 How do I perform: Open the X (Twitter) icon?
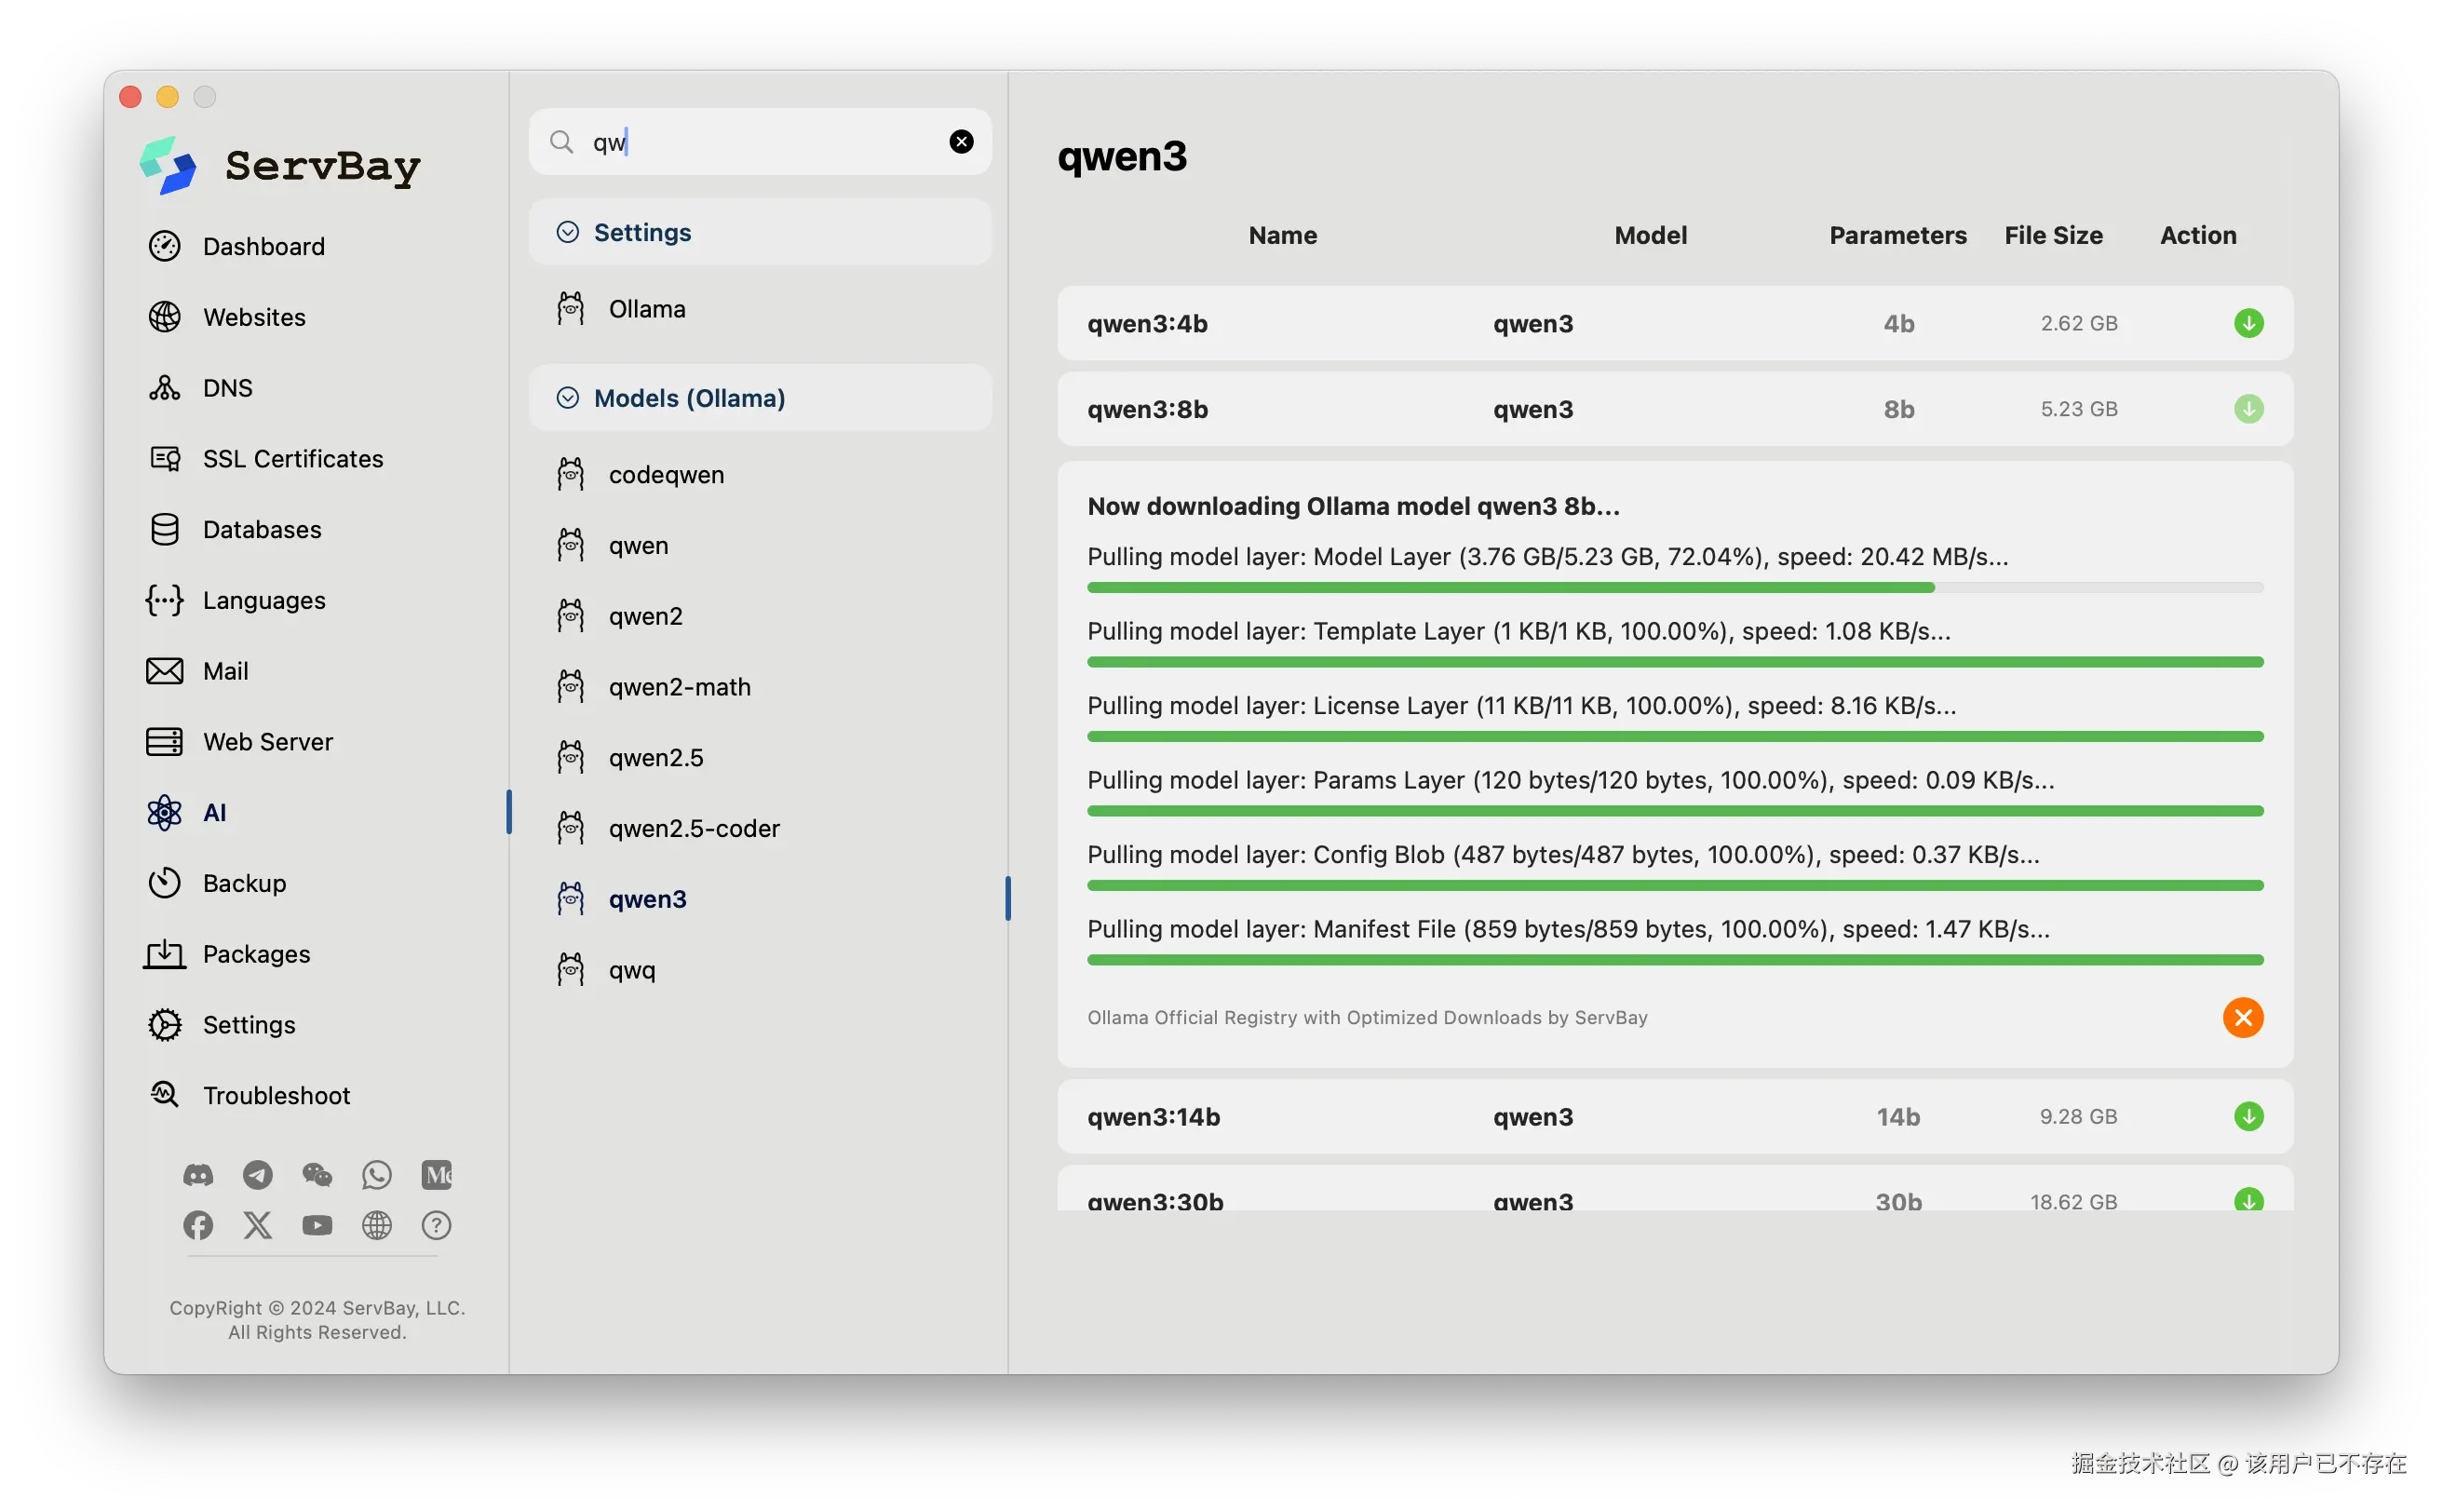[258, 1225]
